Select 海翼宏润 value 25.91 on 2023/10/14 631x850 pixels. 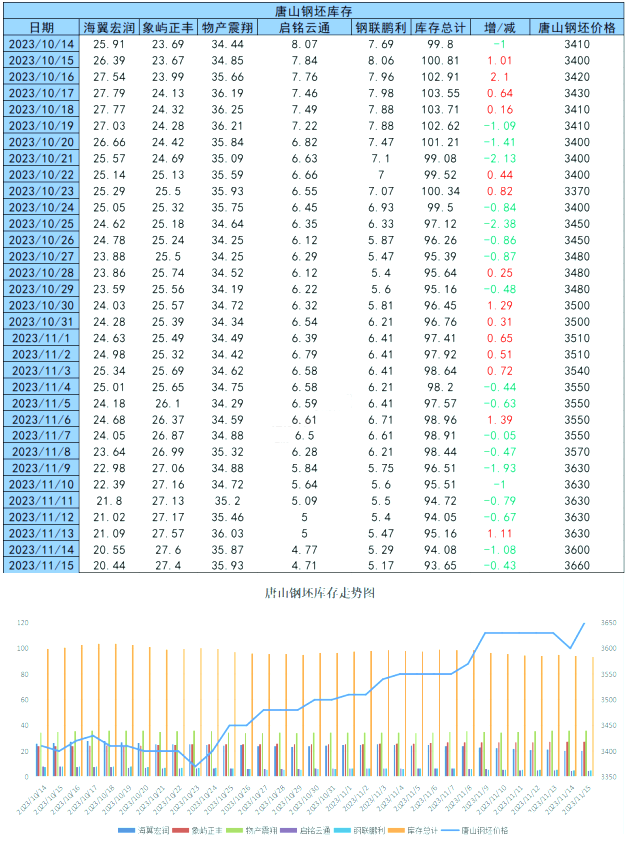coord(109,44)
